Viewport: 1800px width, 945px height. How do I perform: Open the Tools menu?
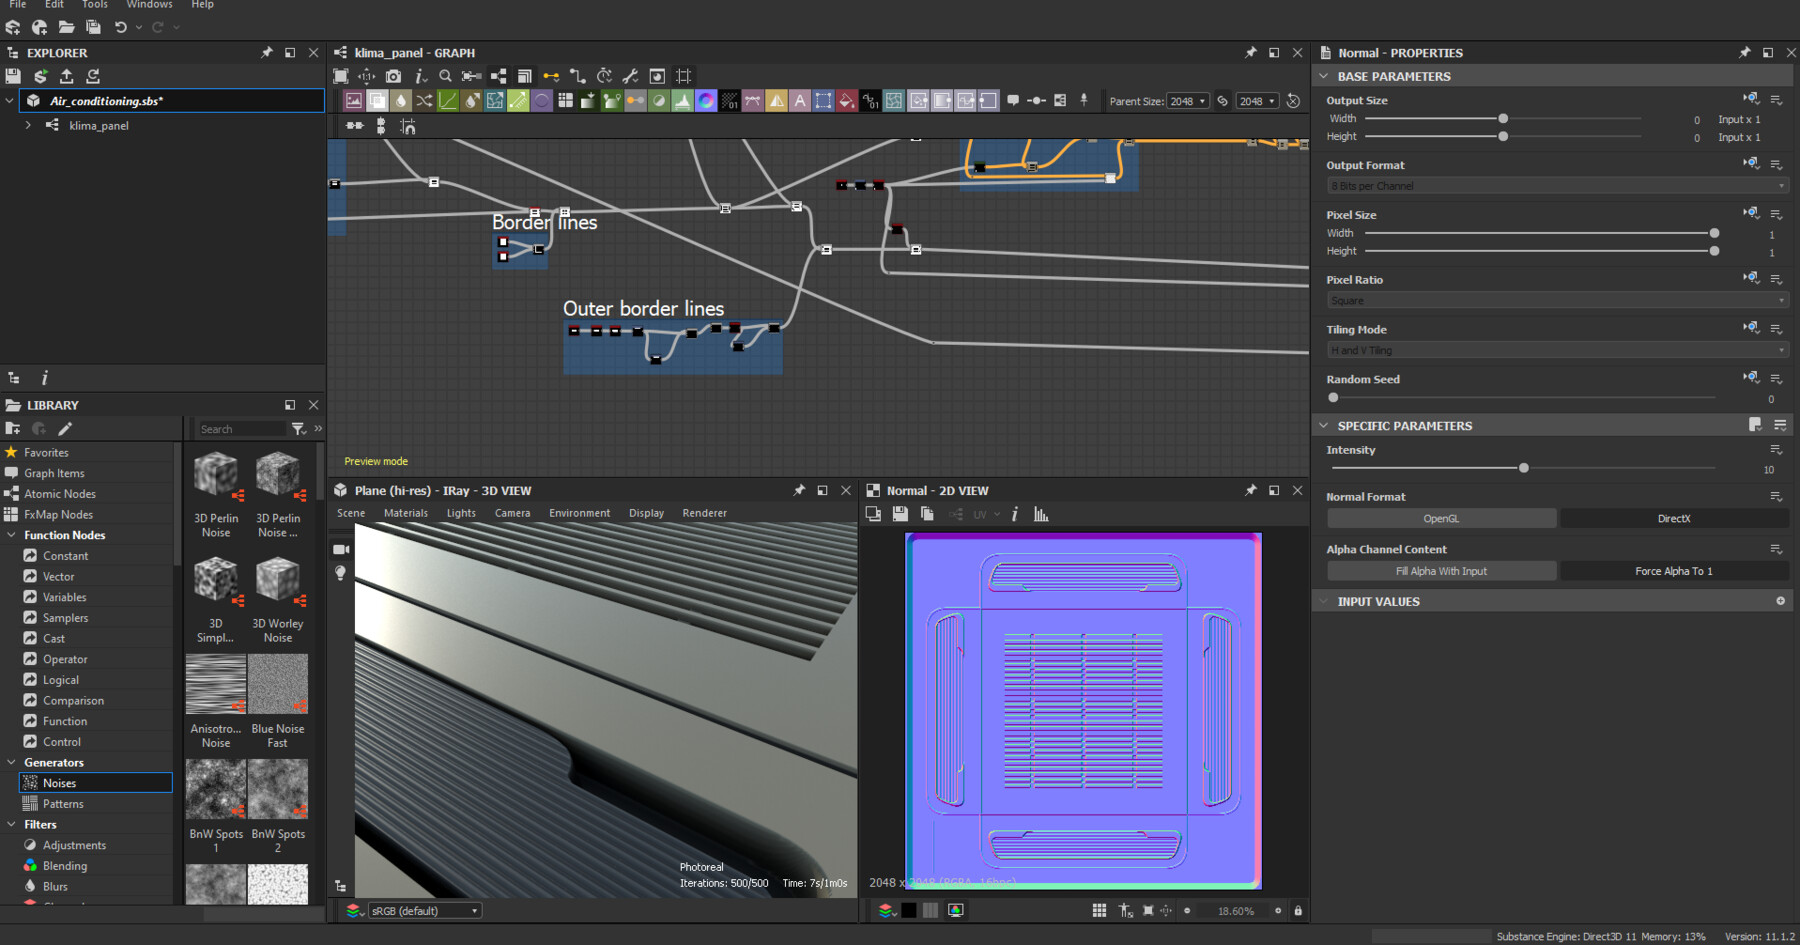pyautogui.click(x=95, y=5)
